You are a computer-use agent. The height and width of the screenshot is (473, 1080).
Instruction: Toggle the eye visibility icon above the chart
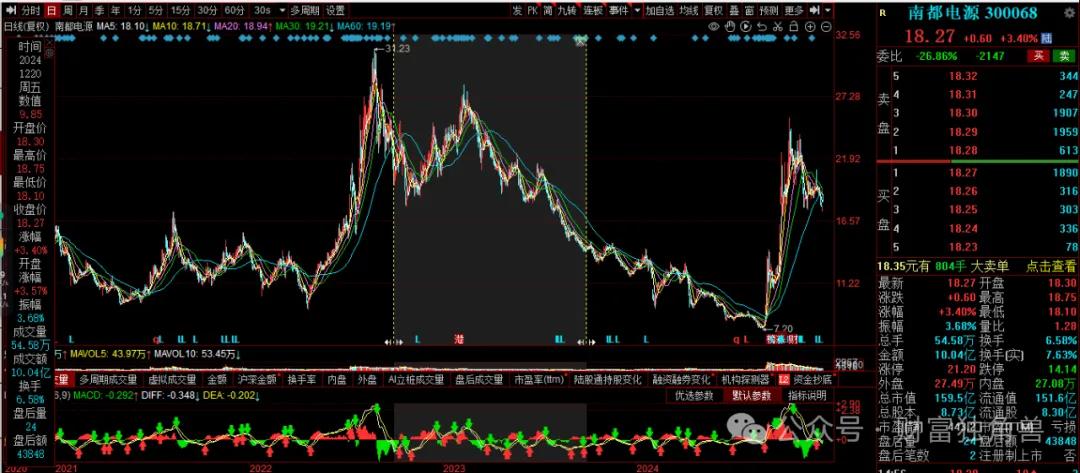point(714,27)
